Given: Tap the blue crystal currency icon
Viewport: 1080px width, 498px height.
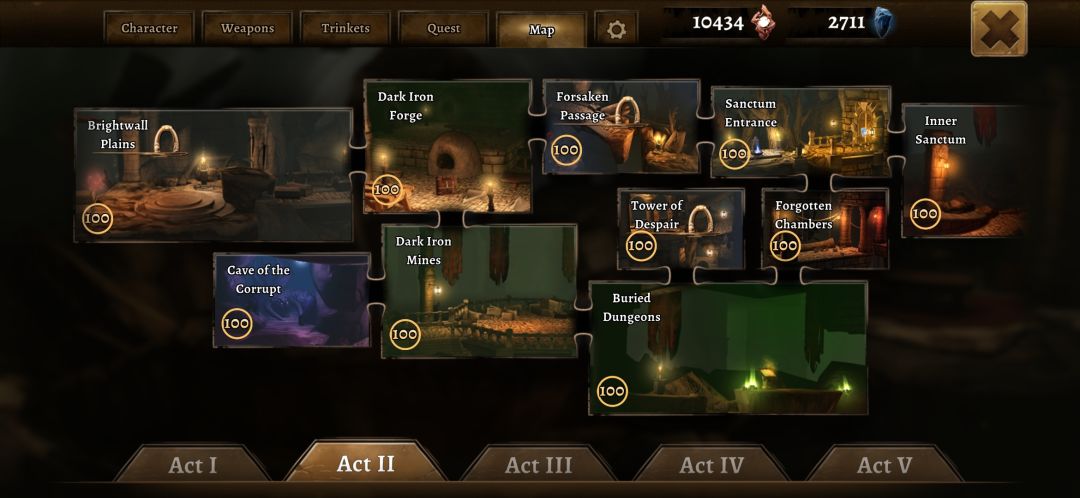Looking at the screenshot, I should [882, 23].
